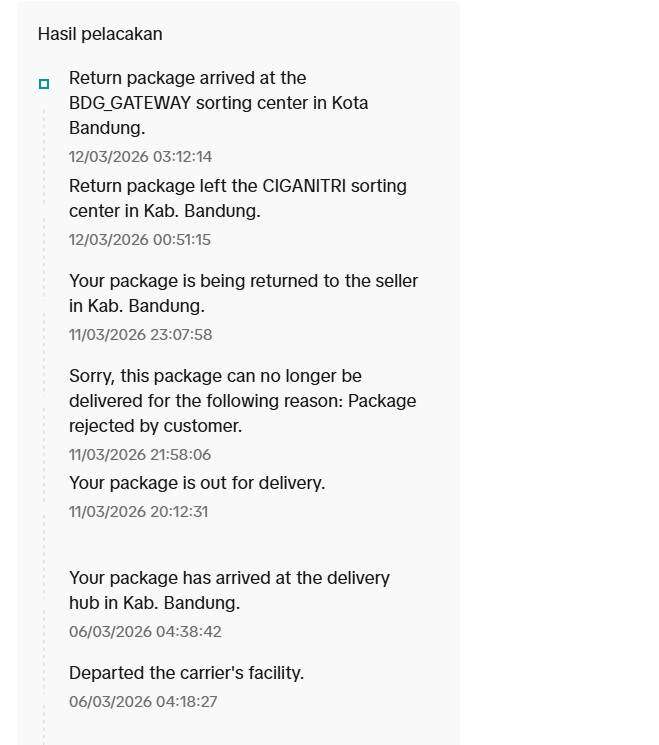Click the 'Hasil pelacakan' heading
Viewport: 659px width, 745px height.
tap(100, 34)
